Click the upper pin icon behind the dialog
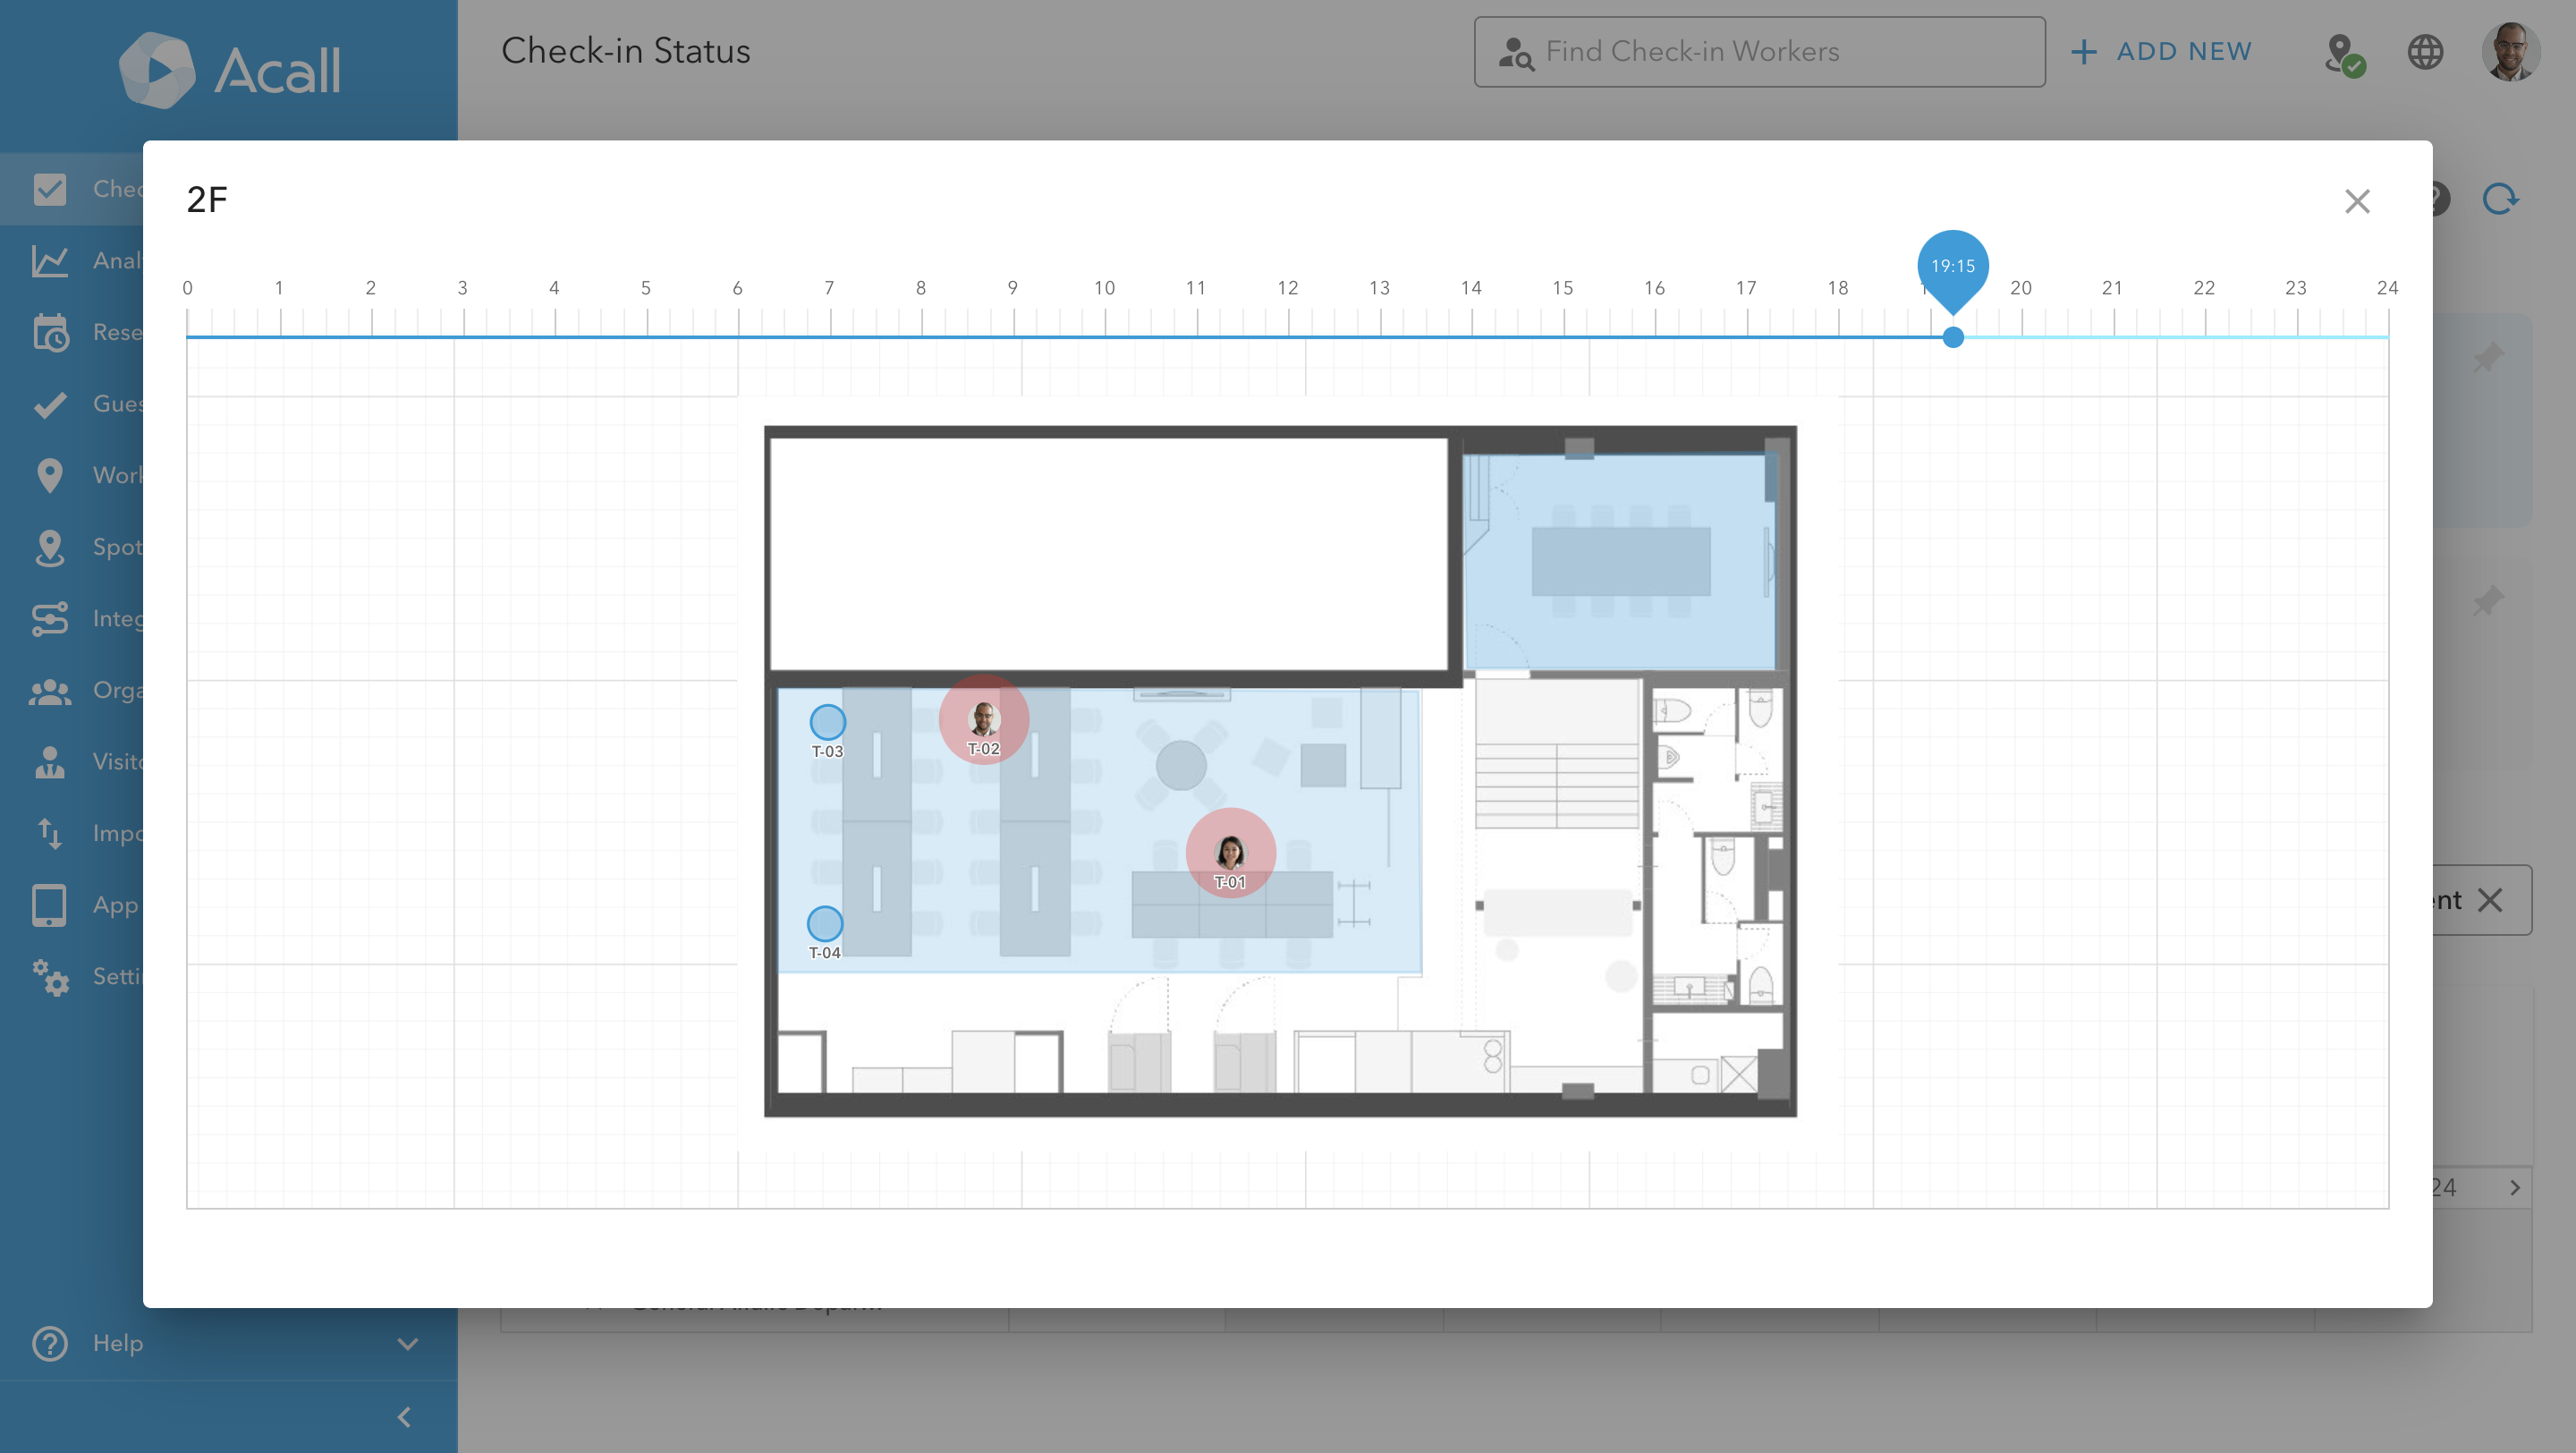Viewport: 2576px width, 1453px height. (2488, 357)
